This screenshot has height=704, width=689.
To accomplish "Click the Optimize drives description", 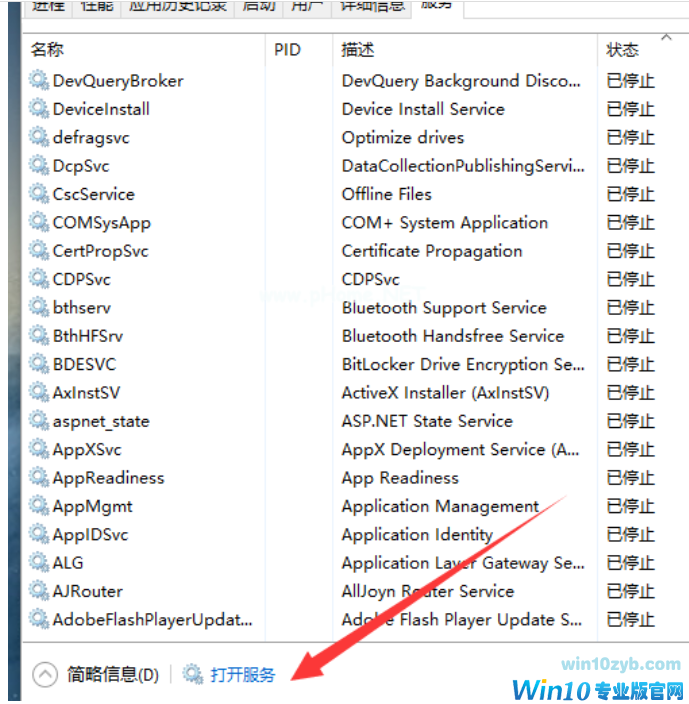I will [403, 137].
